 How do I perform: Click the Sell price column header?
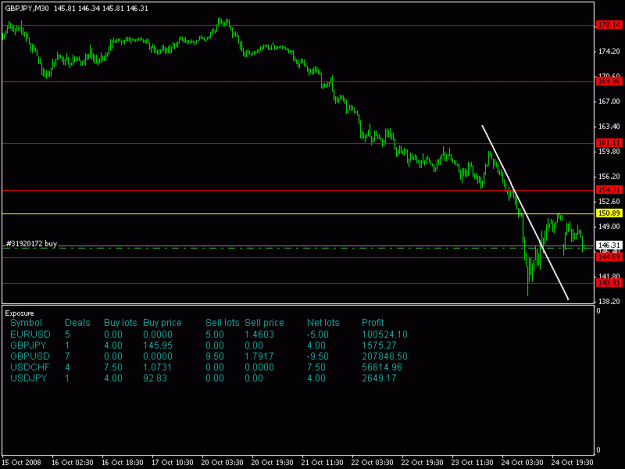click(x=264, y=323)
